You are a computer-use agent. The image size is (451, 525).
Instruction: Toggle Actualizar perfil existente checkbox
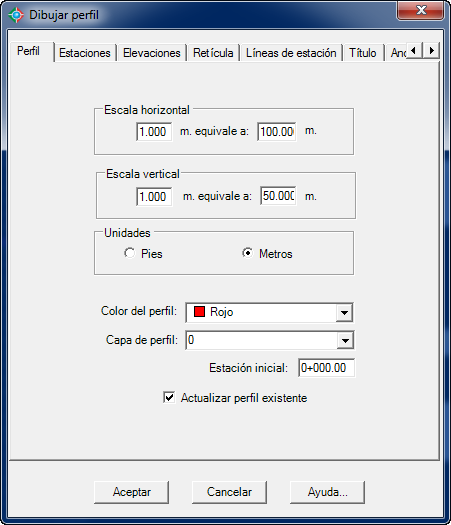click(169, 398)
